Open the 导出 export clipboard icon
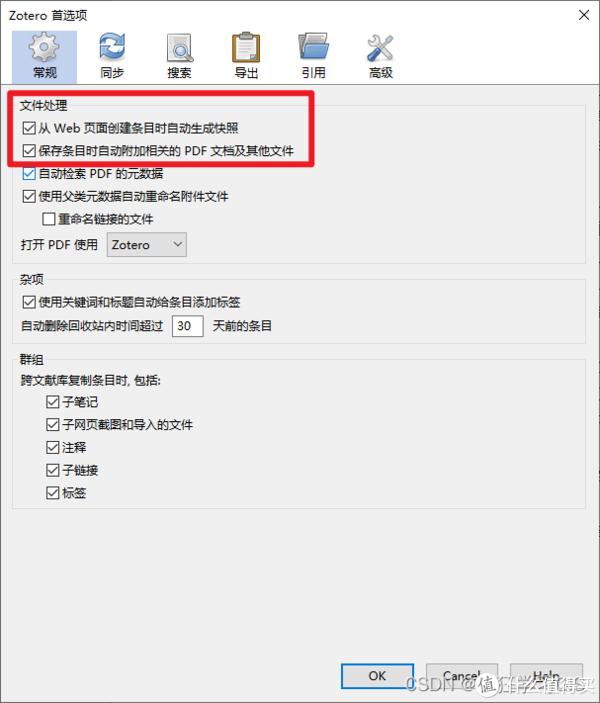This screenshot has height=703, width=600. tap(246, 56)
